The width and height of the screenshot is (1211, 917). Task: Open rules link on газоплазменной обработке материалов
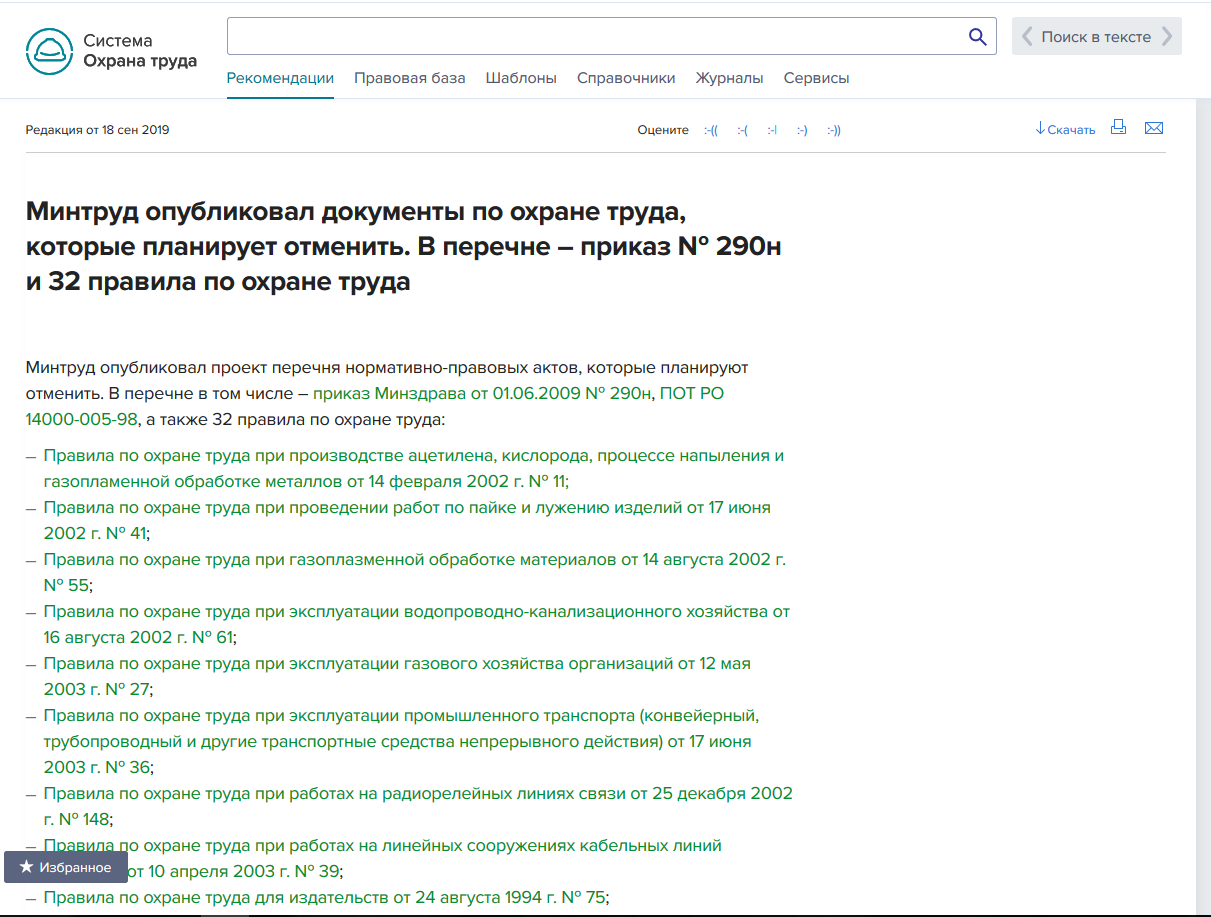[415, 572]
